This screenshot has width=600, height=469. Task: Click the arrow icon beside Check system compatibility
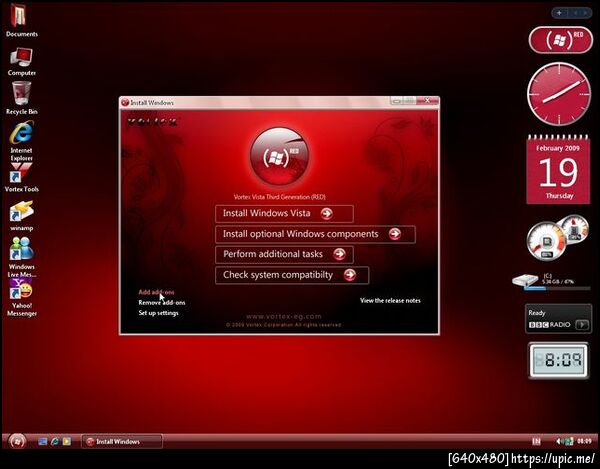point(349,275)
